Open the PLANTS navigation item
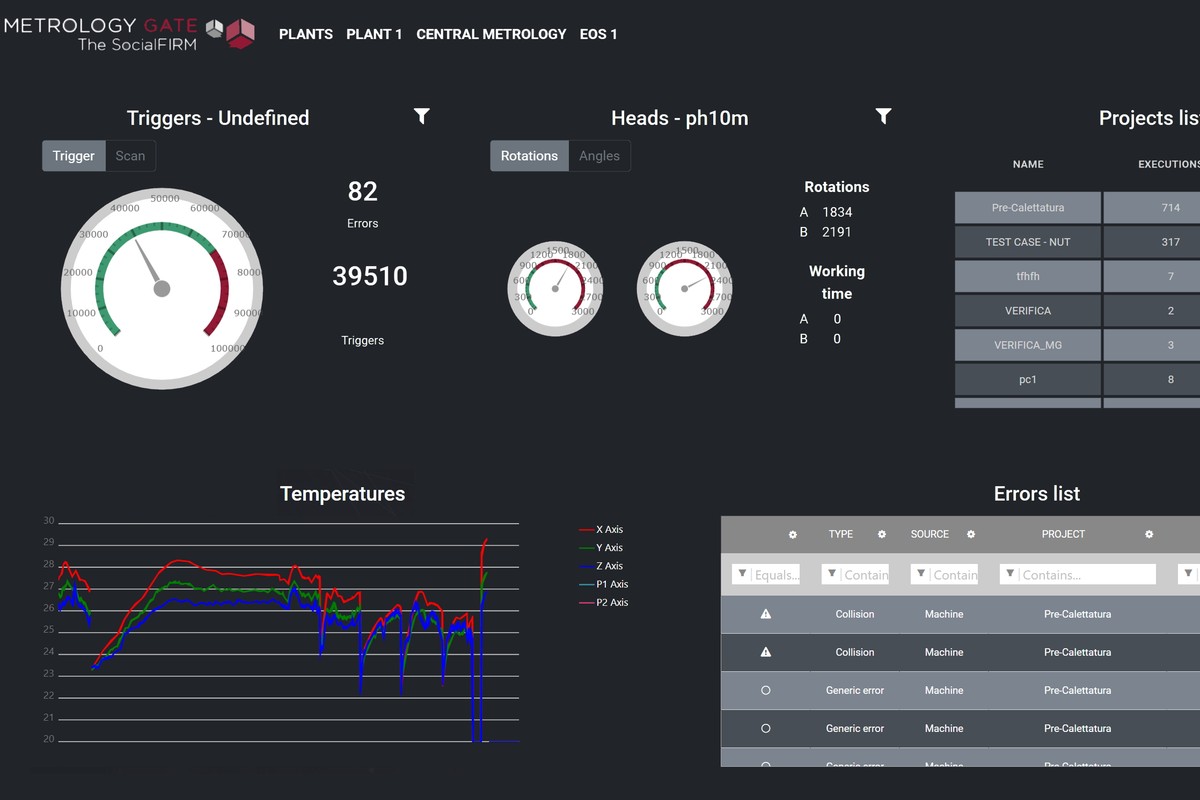 [306, 34]
